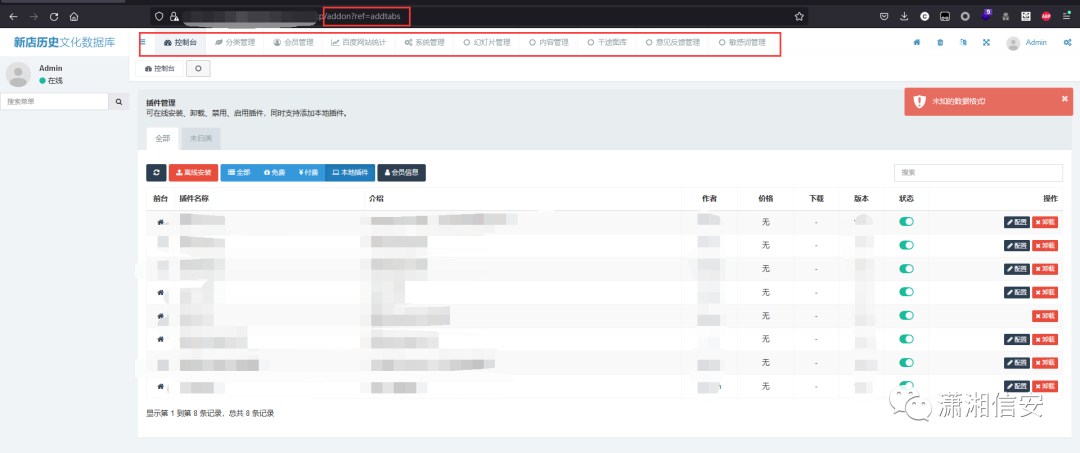The width and height of the screenshot is (1080, 453).
Task: Click the dark refresh button in the plugin toolbar
Action: tap(156, 173)
